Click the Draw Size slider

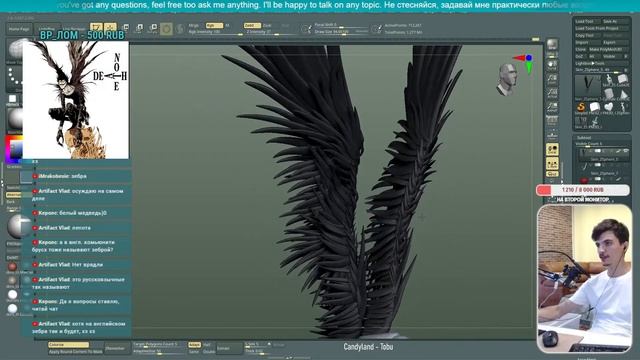[341, 32]
